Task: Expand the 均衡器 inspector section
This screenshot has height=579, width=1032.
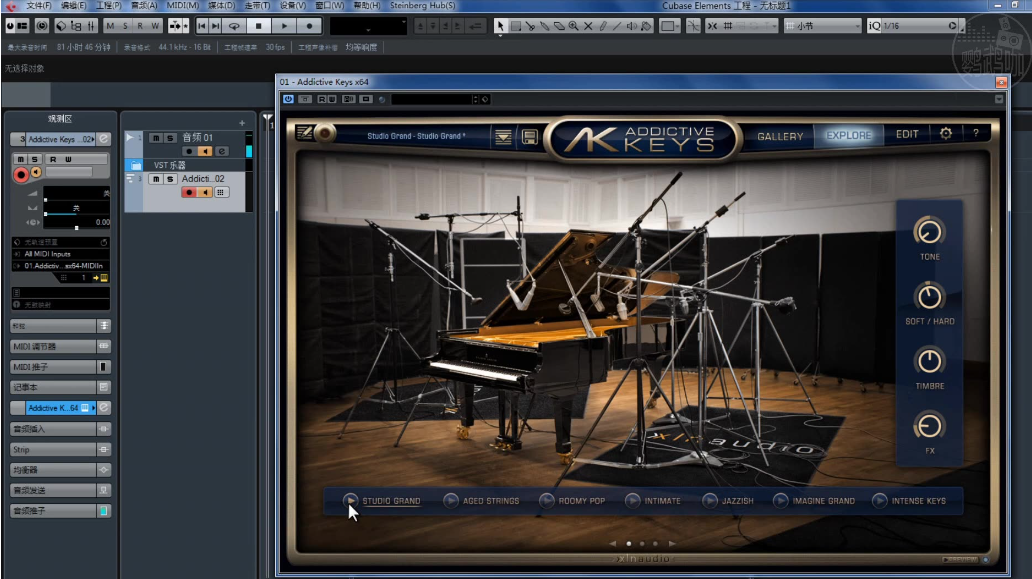Action: point(60,470)
